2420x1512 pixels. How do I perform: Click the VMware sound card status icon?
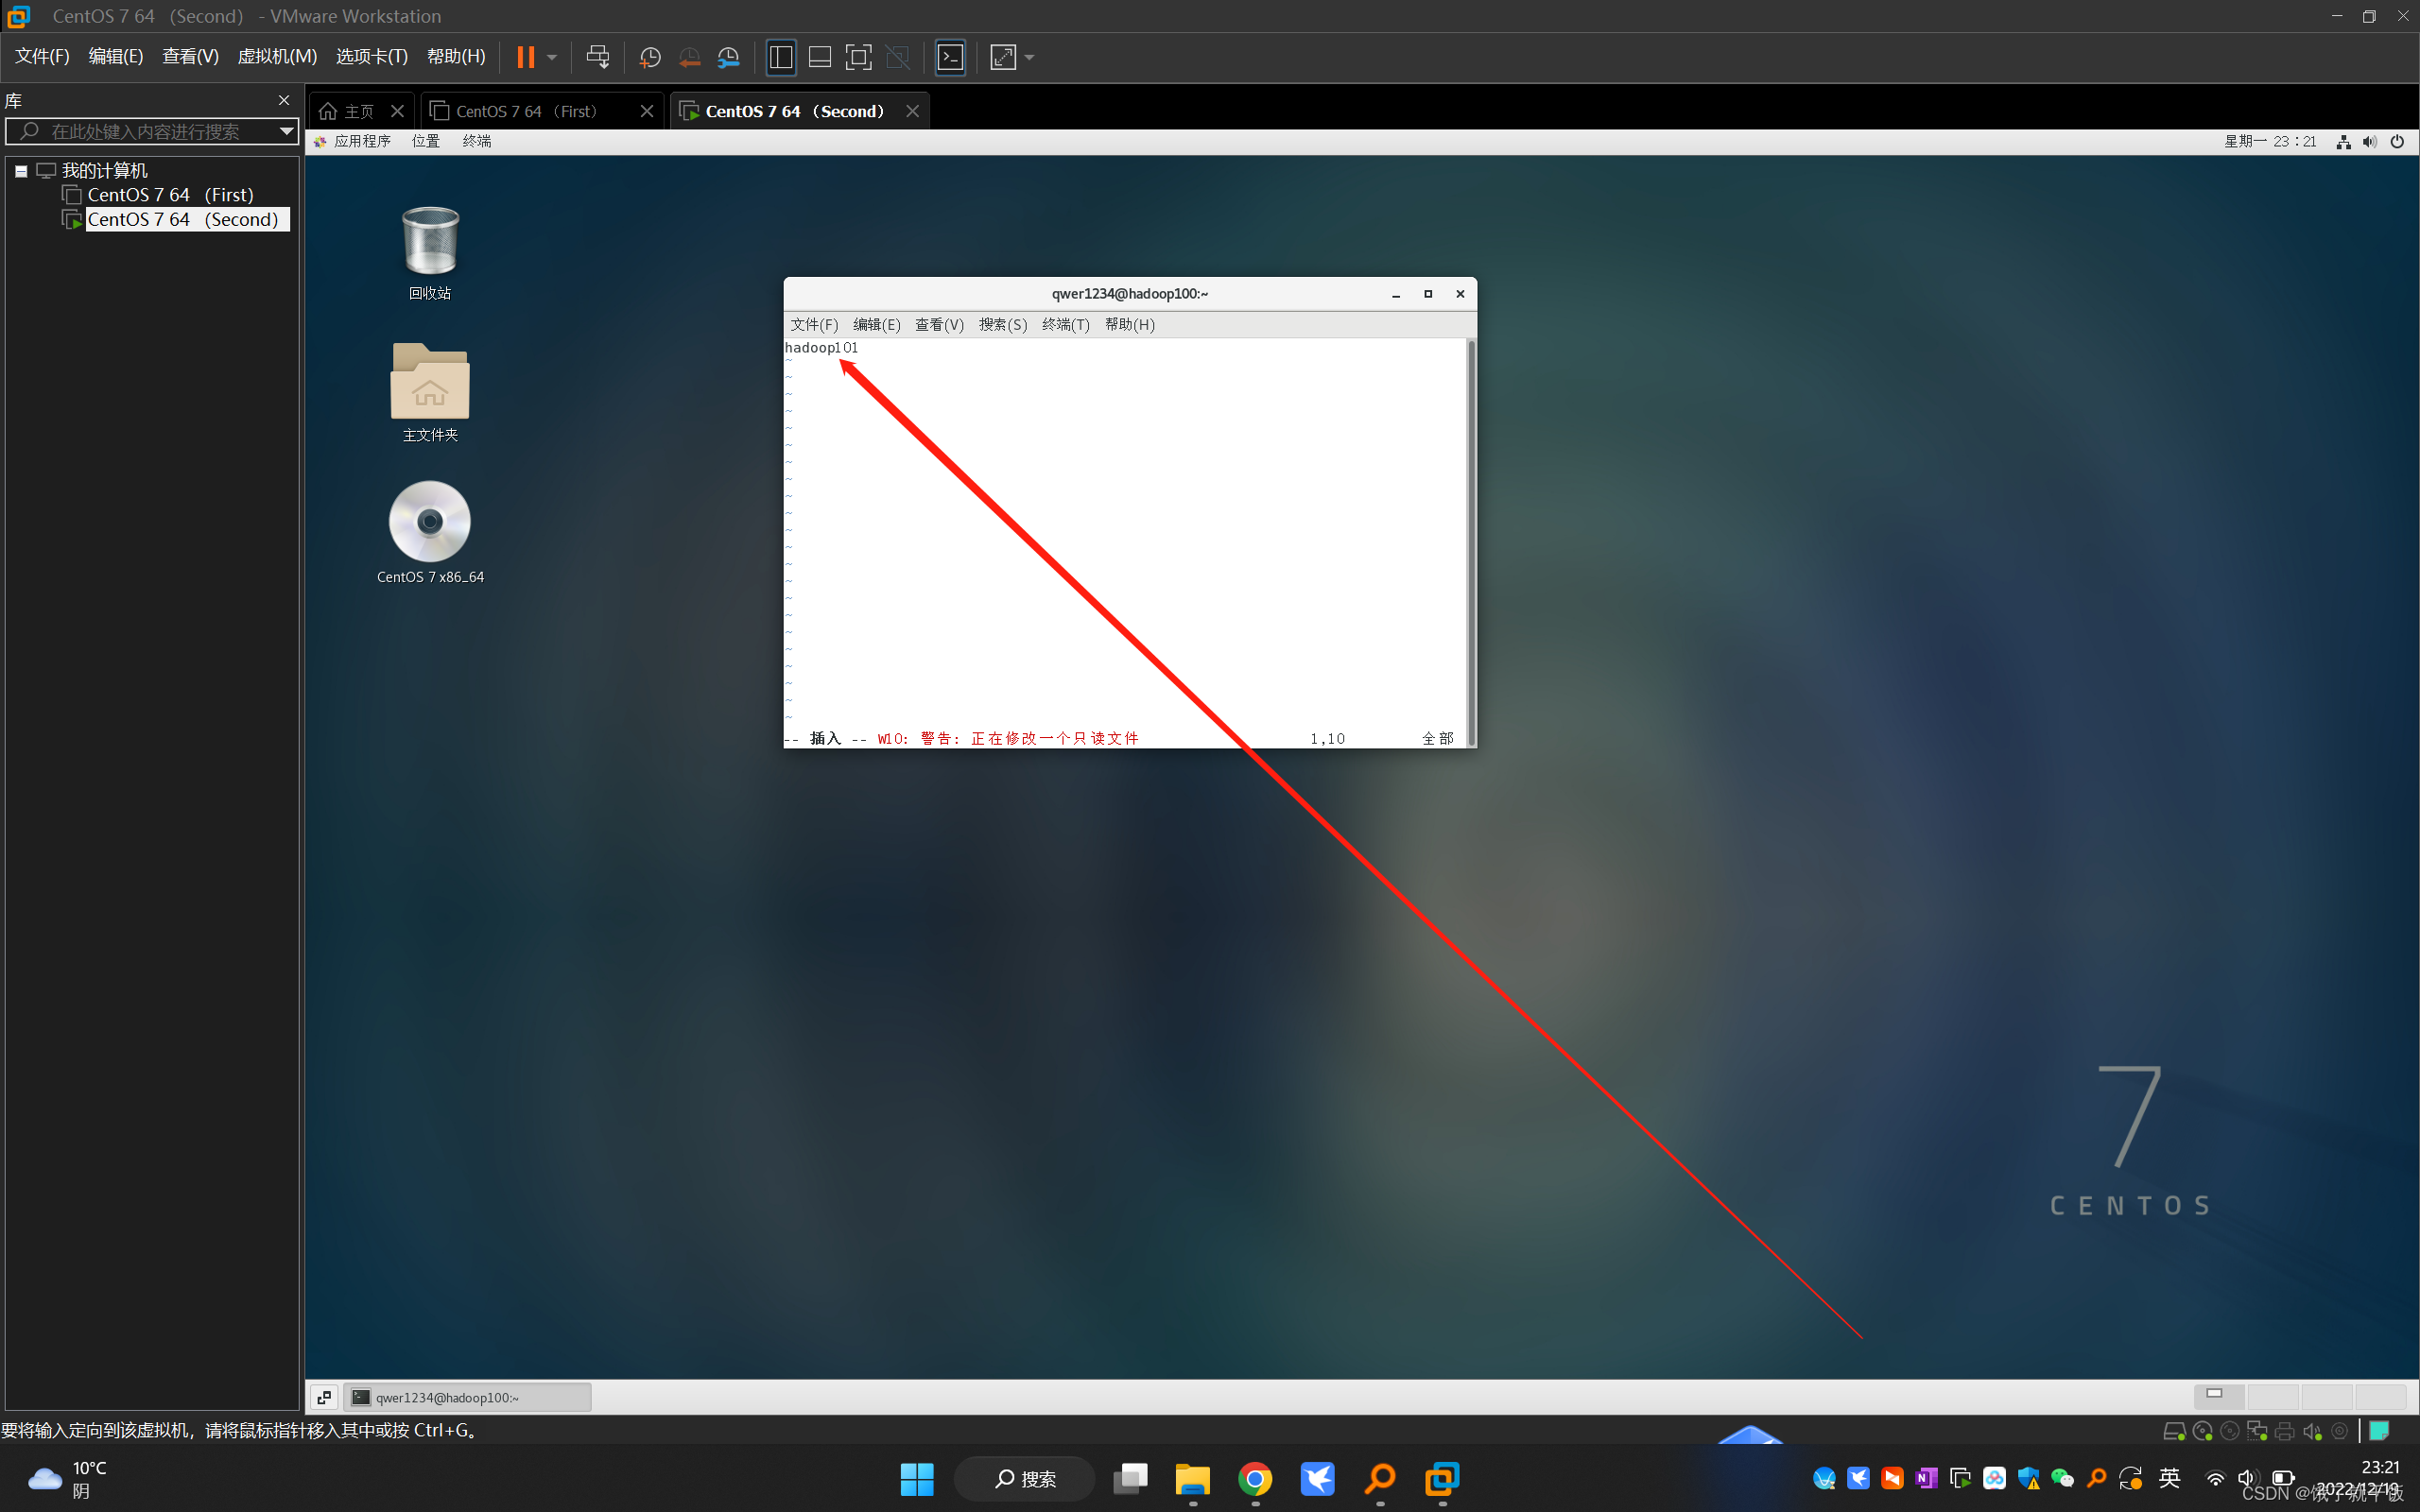click(x=2312, y=1431)
